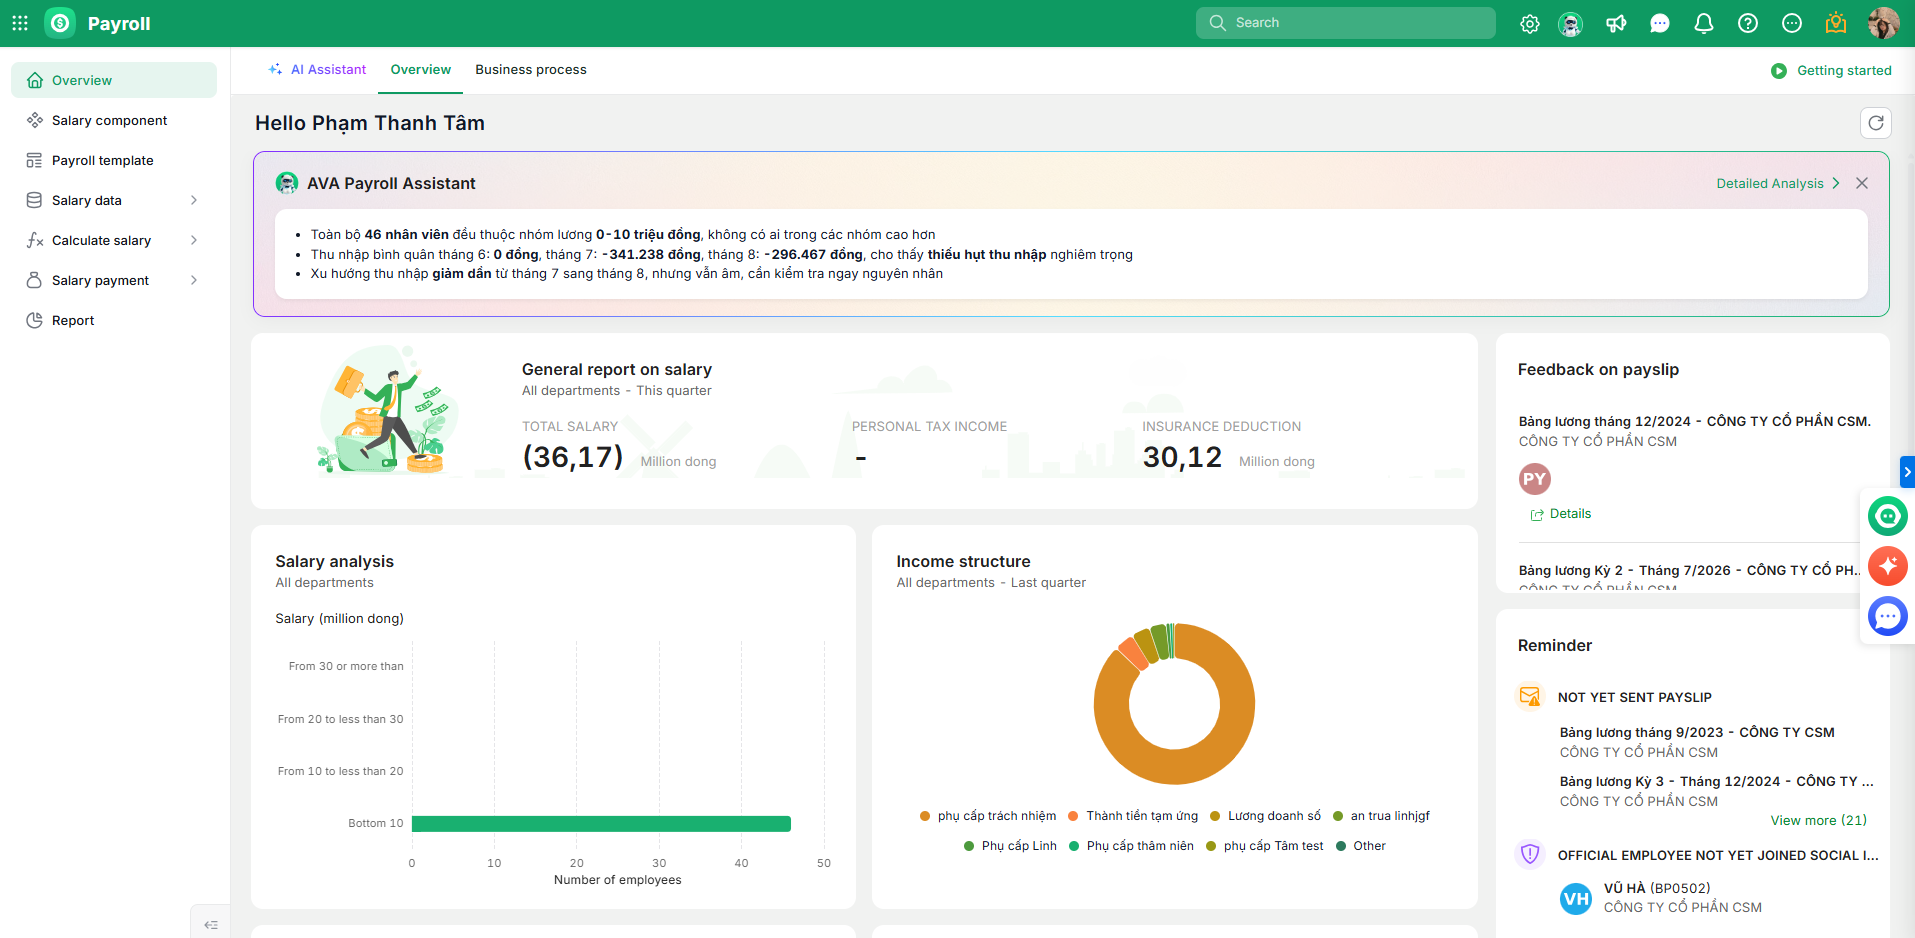Open the chat message icon in header
Viewport: 1915px width, 938px height.
click(x=1660, y=24)
